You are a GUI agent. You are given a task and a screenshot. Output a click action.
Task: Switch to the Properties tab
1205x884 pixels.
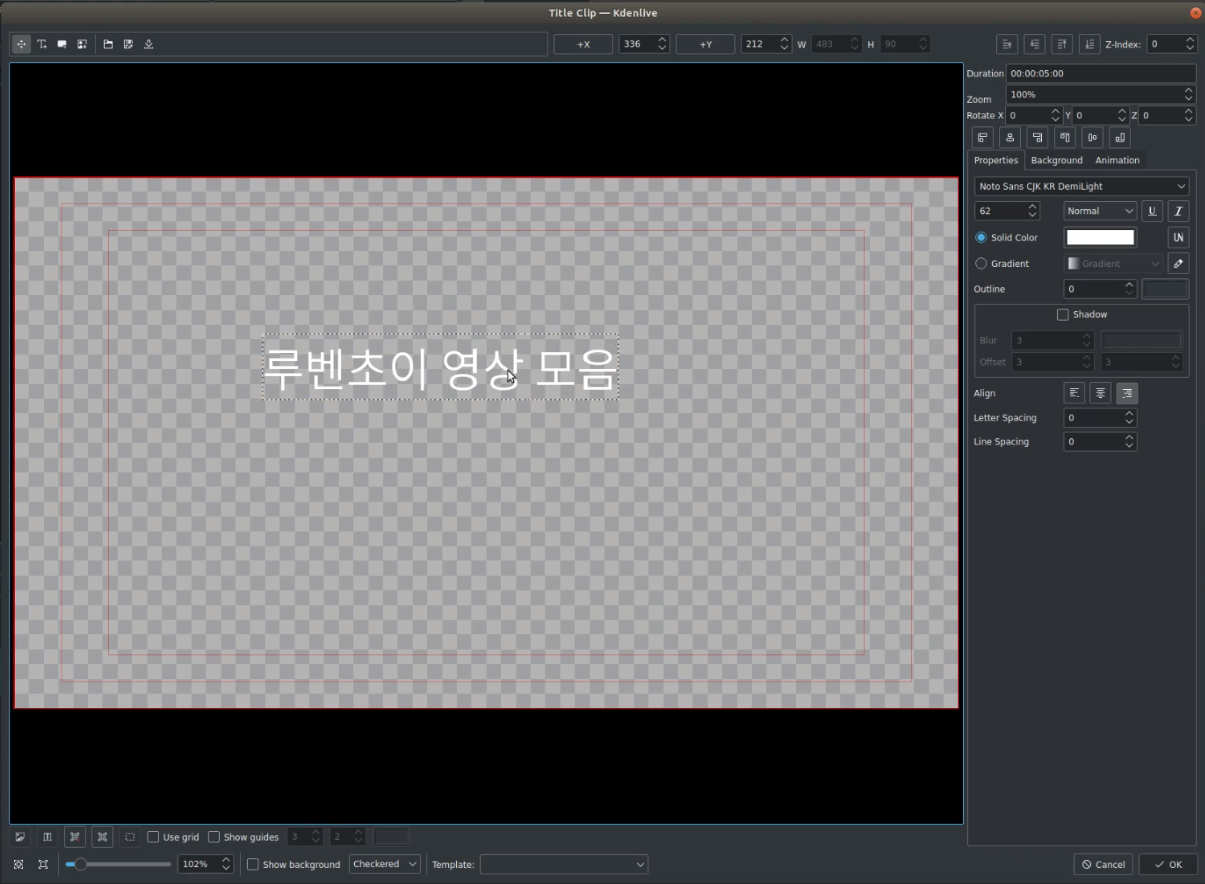coord(996,160)
